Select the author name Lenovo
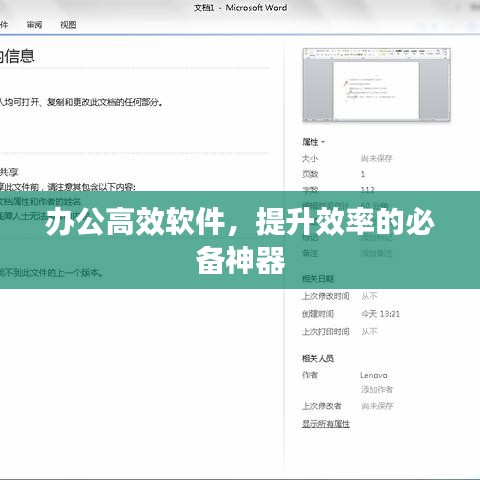 click(x=374, y=375)
